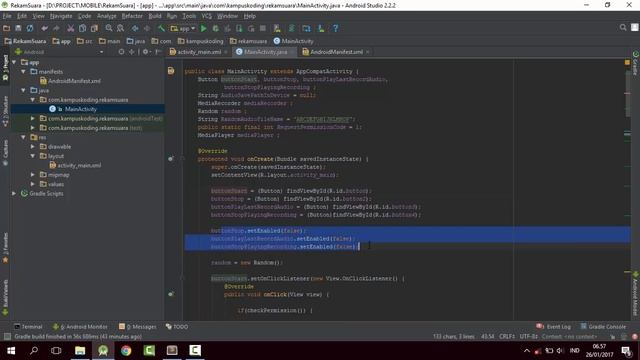This screenshot has height=360, width=640.
Task: Click the Redo arrow icon
Action: [56, 28]
